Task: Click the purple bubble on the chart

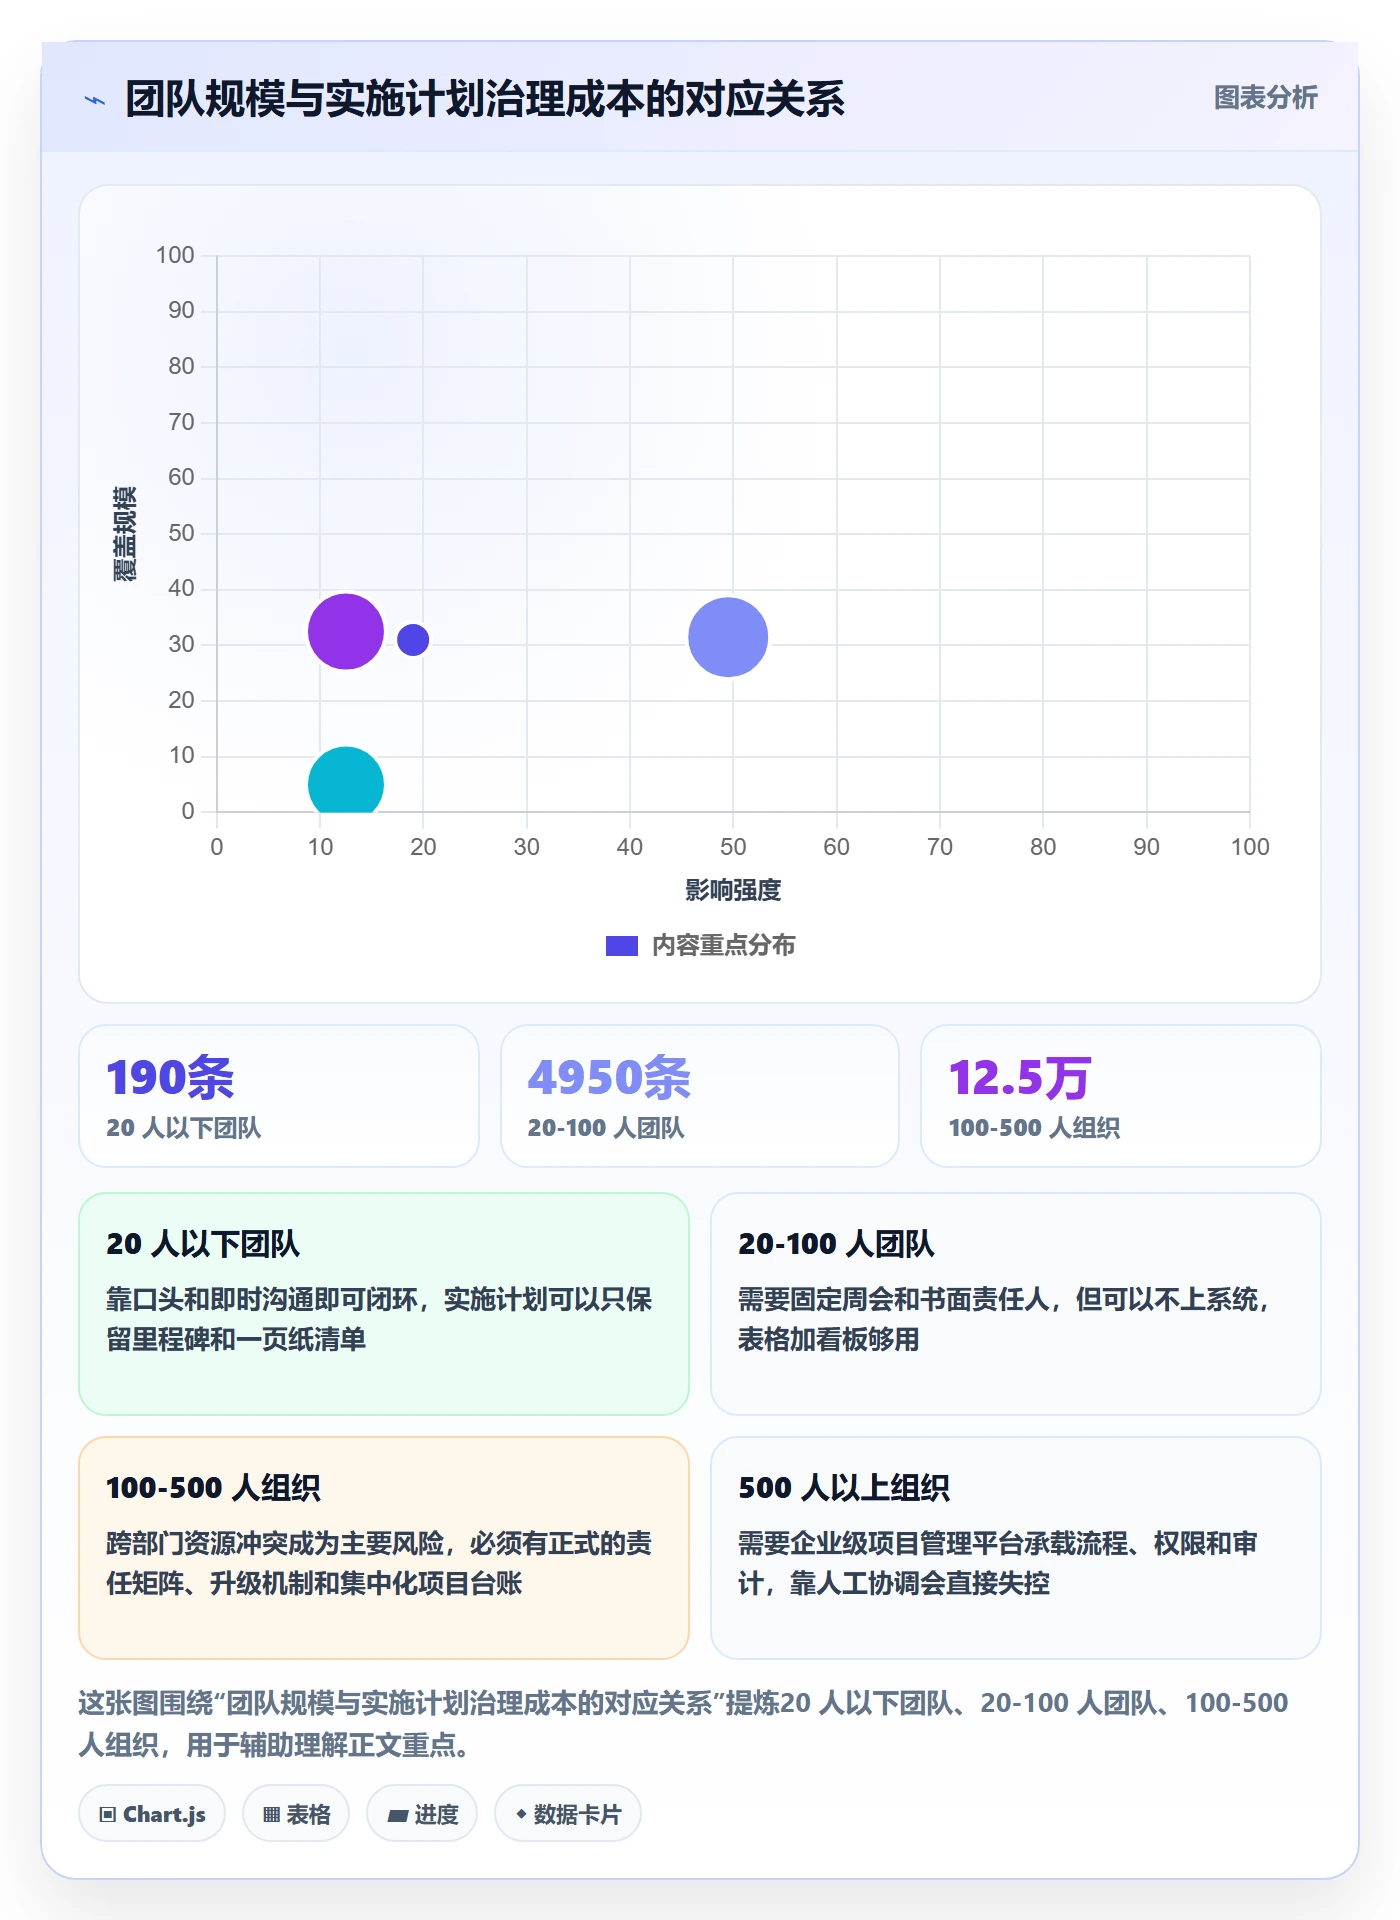Action: pos(346,631)
